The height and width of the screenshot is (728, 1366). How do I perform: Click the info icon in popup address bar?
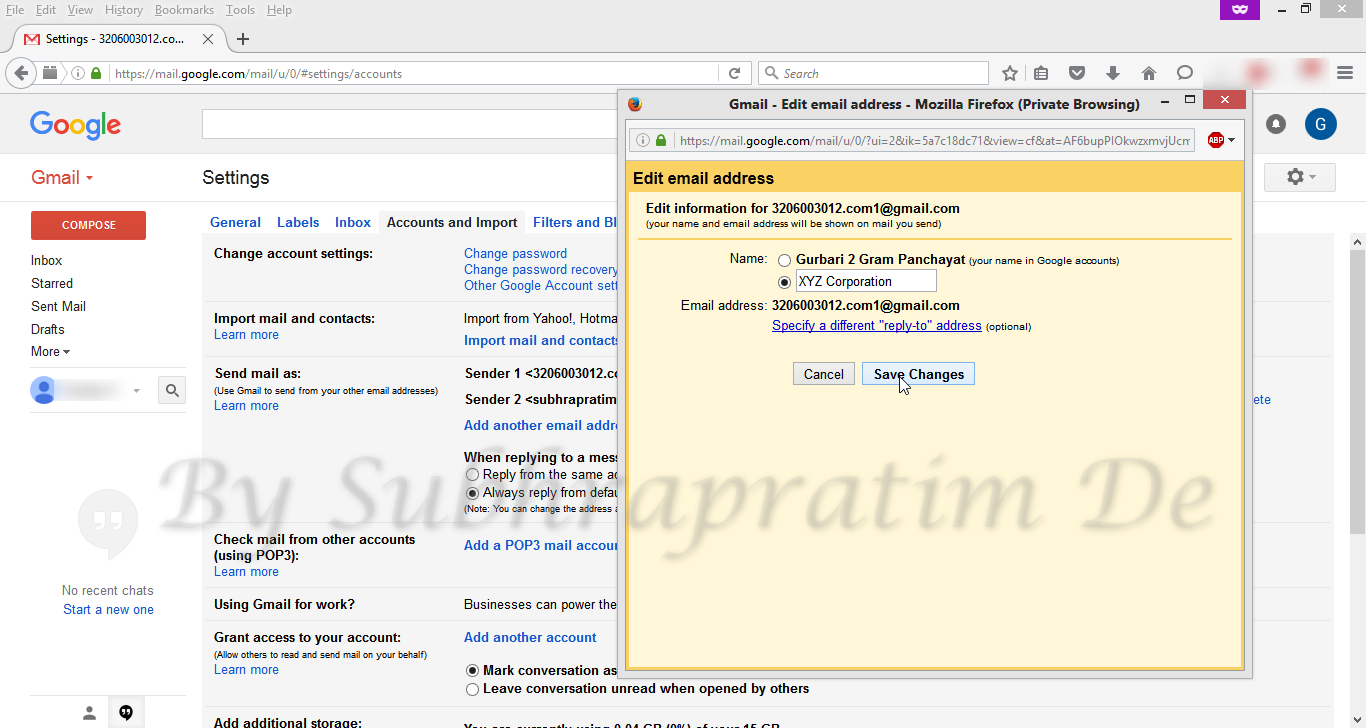[x=643, y=141]
